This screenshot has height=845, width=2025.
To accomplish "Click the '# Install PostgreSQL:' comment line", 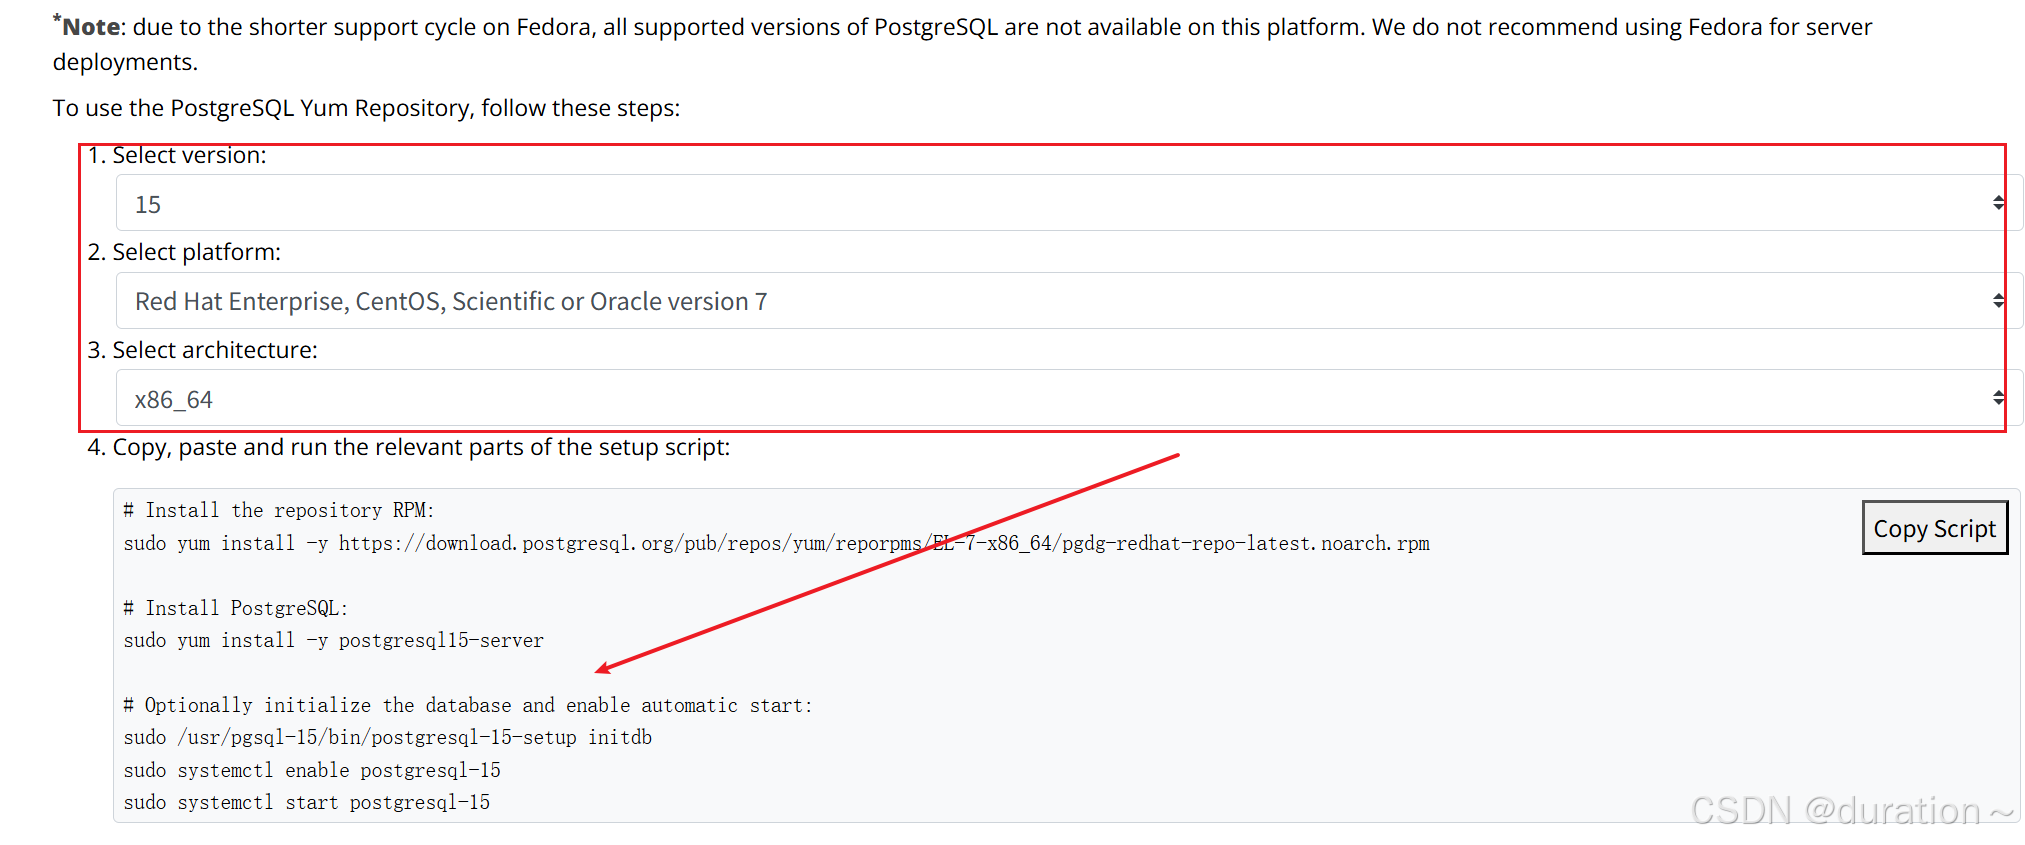I will point(236,608).
